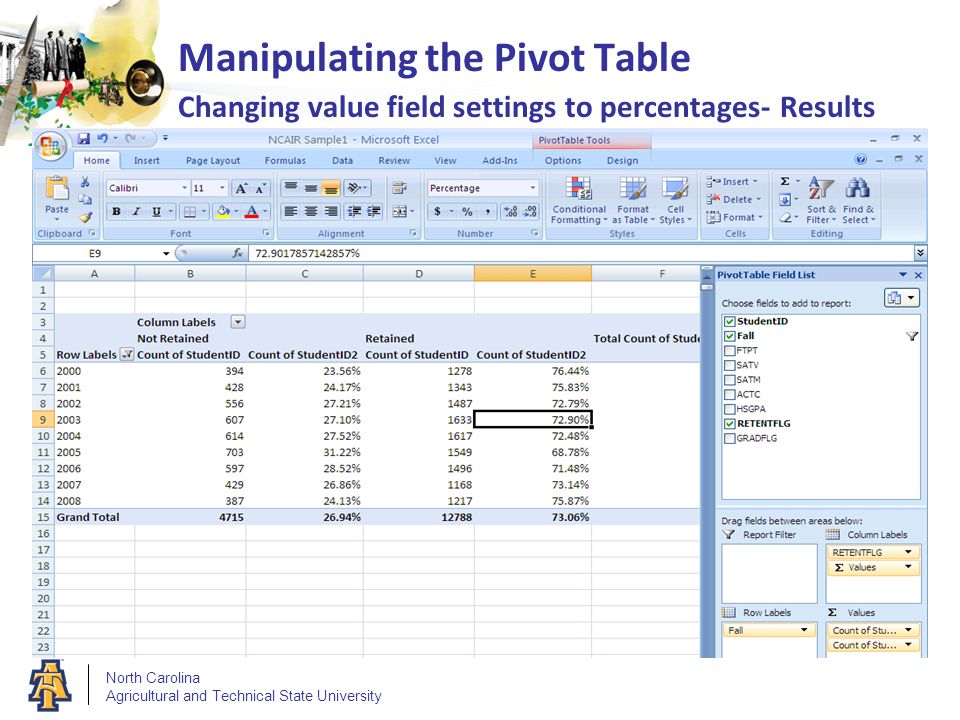Increase font size with Grow Font
Screen dimensions: 960x720
[241, 189]
